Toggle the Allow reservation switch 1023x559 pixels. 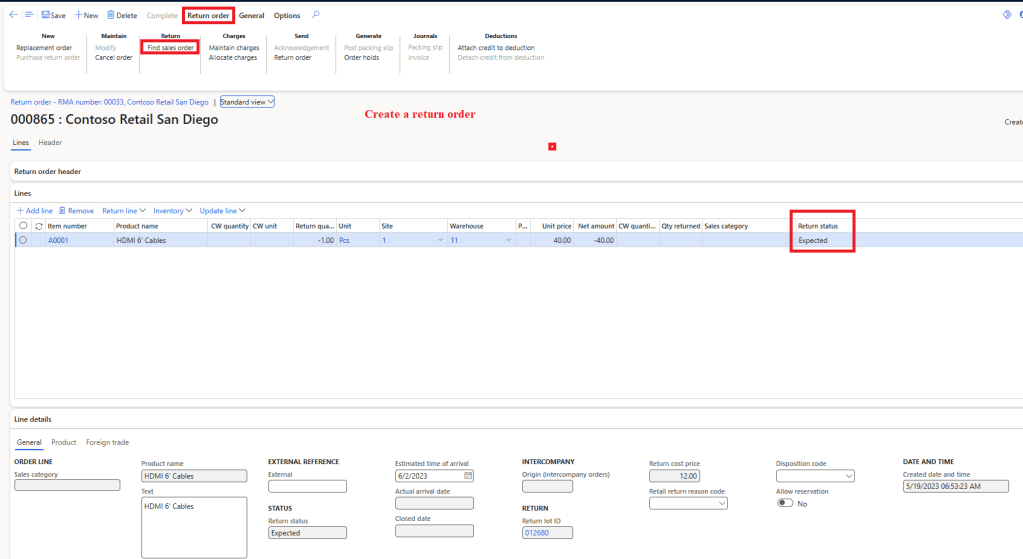tap(785, 503)
